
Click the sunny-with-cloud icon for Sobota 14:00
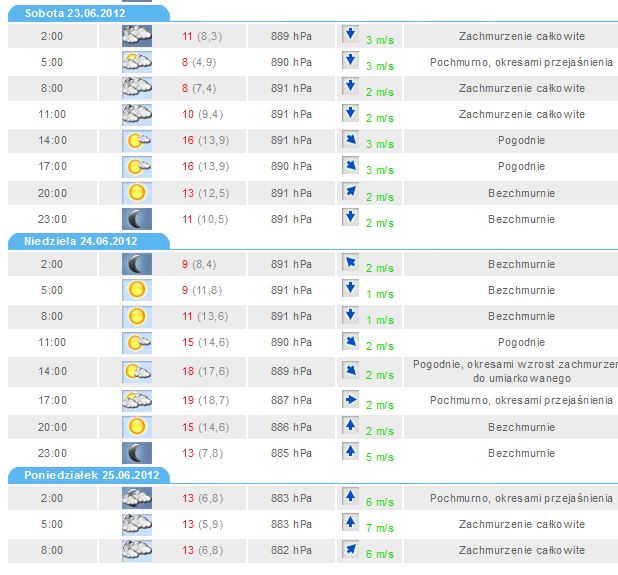tap(136, 140)
